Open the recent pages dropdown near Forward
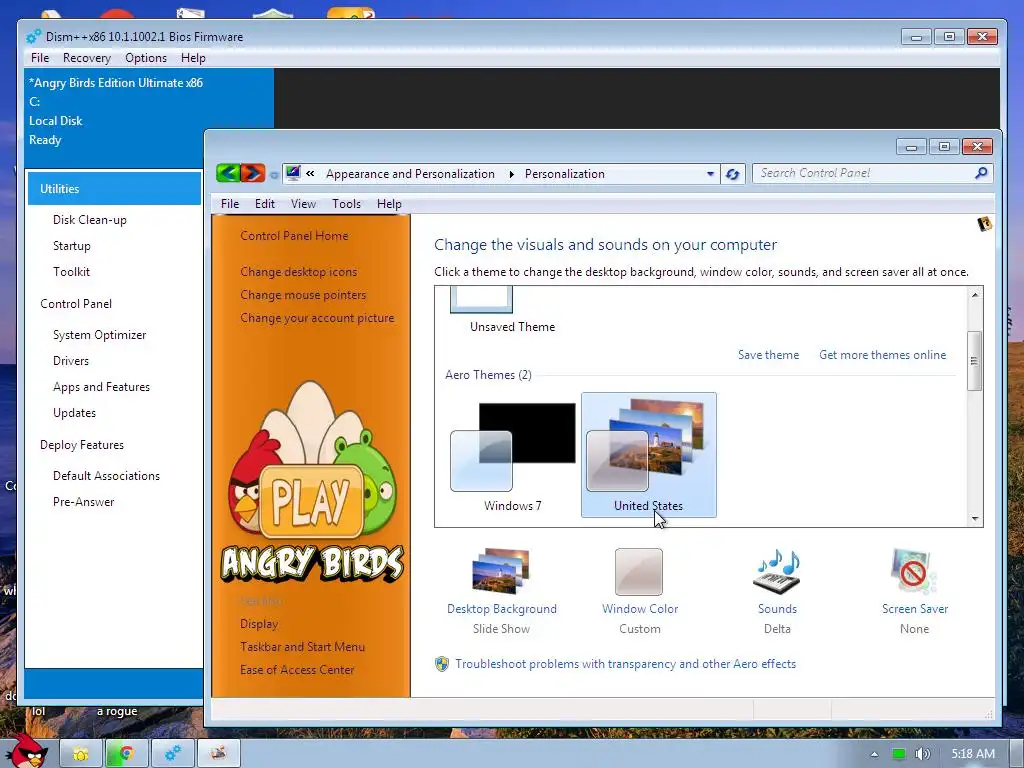The image size is (1024, 768). point(274,174)
